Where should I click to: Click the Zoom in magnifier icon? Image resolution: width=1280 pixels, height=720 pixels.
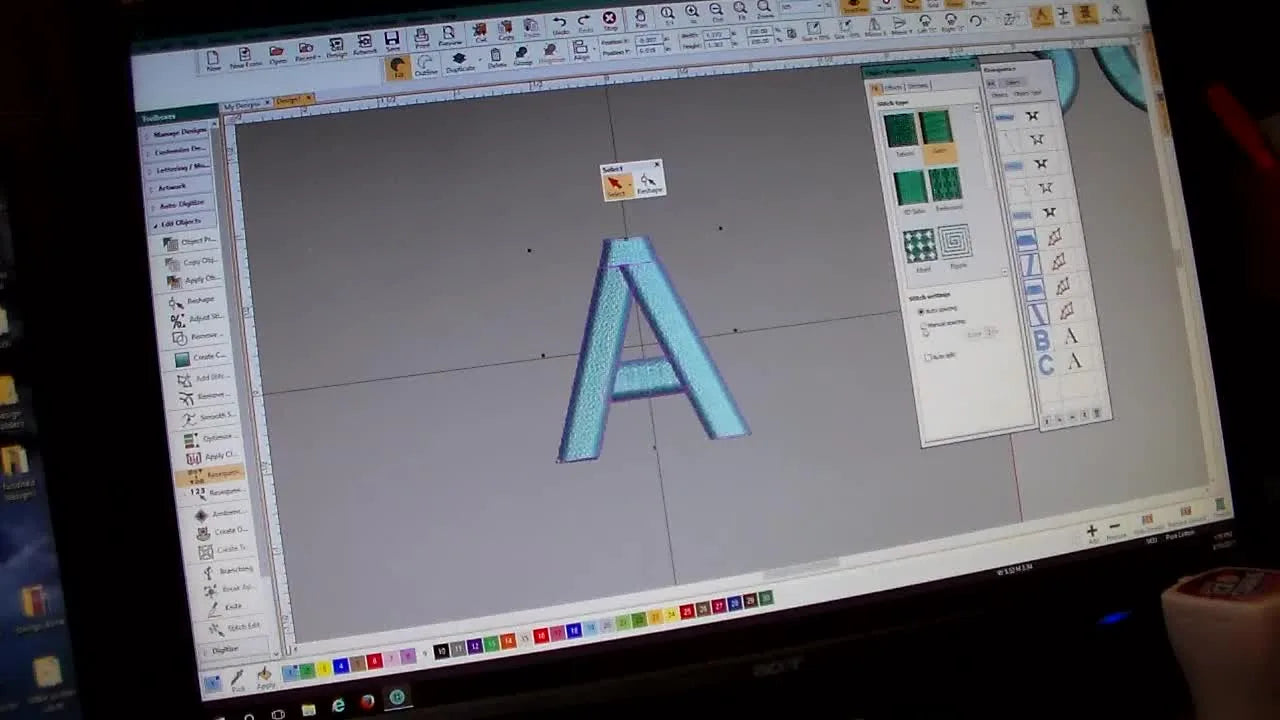point(691,14)
